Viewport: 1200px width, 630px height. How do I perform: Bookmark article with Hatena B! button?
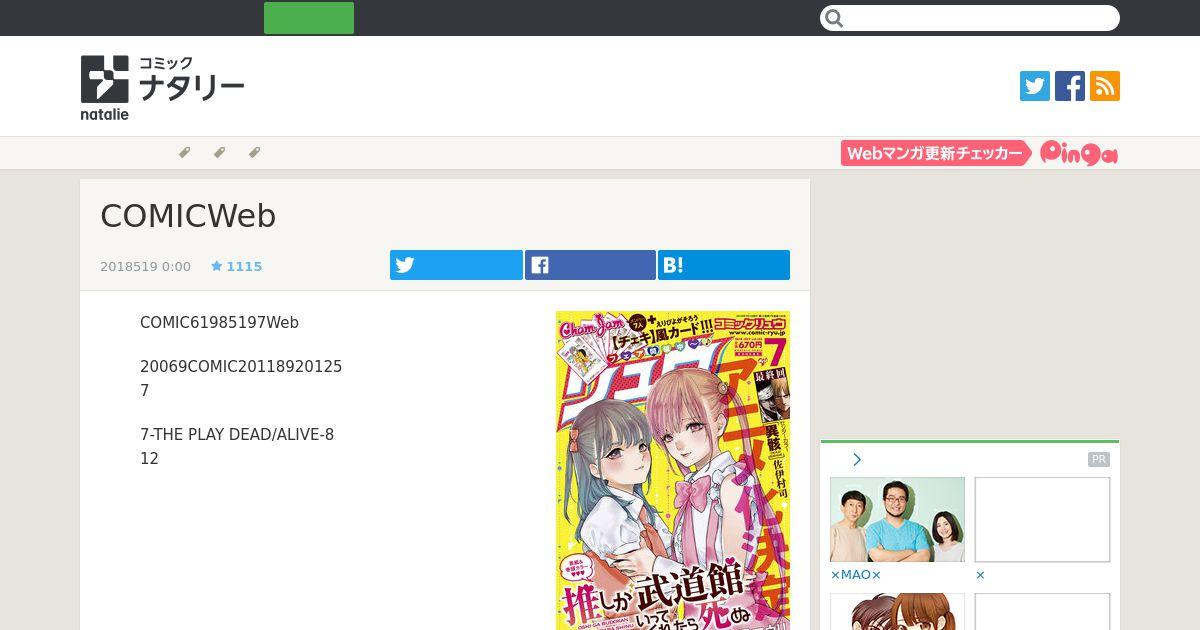[724, 265]
